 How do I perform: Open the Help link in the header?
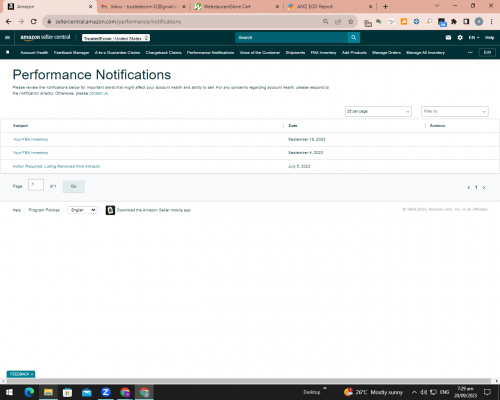click(489, 38)
